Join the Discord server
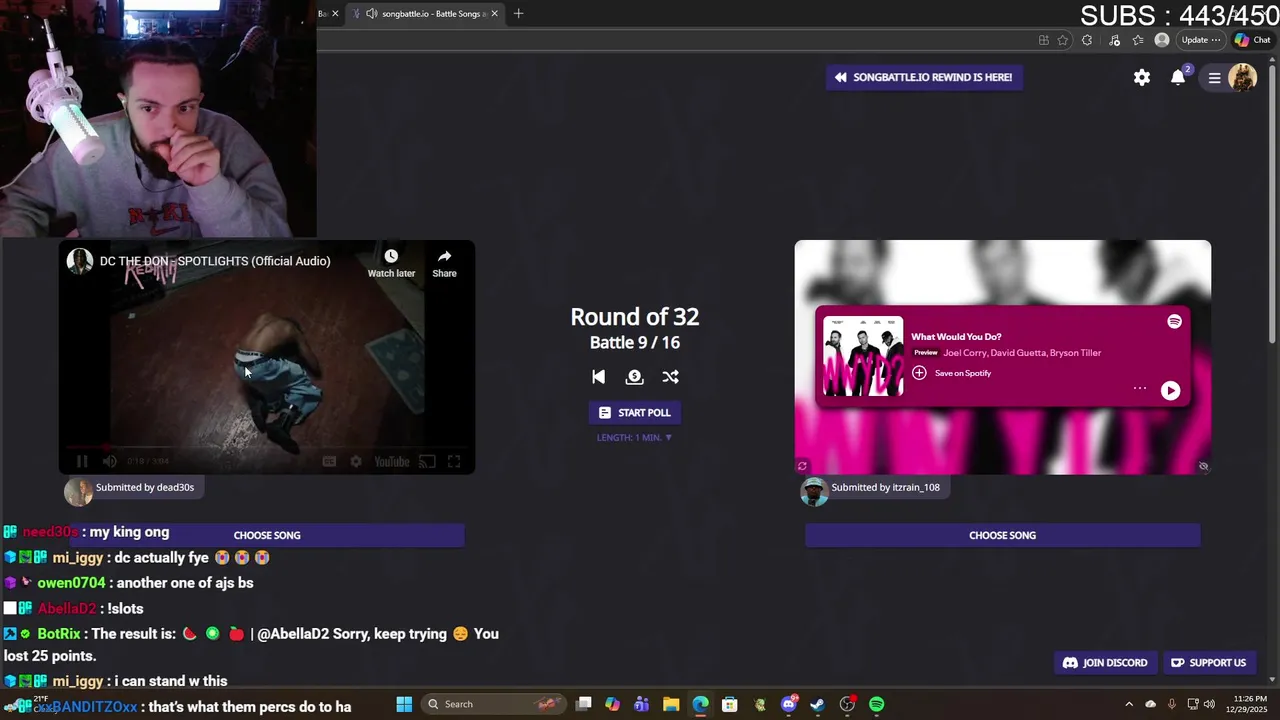1280x720 pixels. (1105, 663)
